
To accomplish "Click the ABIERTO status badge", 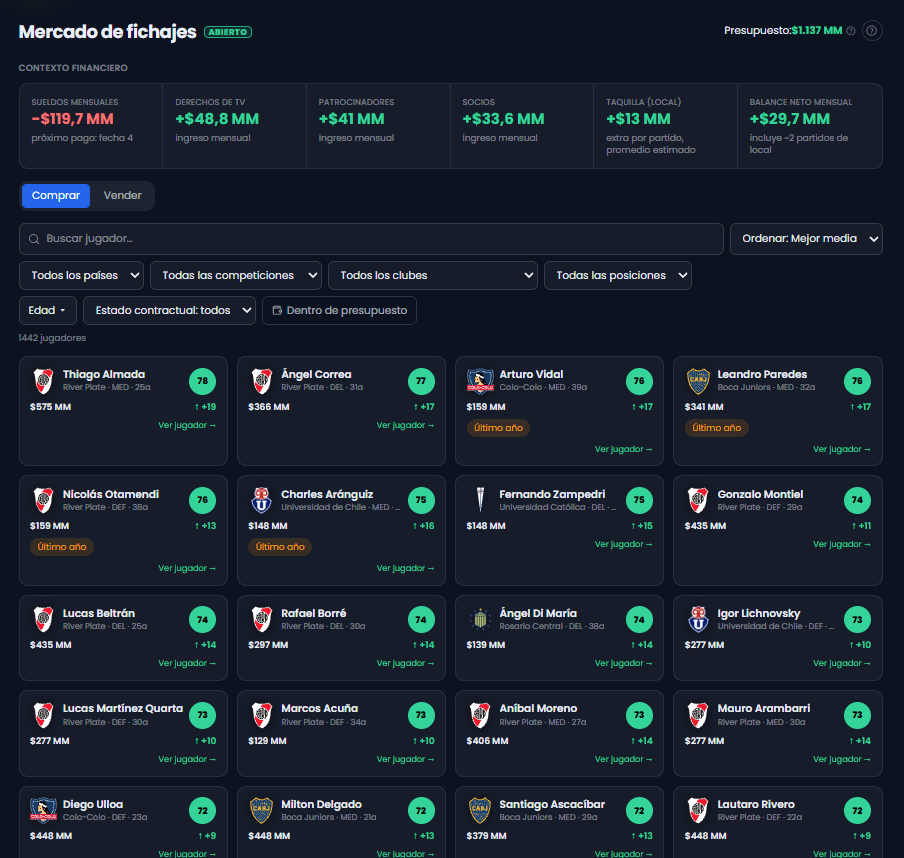I will coord(228,32).
